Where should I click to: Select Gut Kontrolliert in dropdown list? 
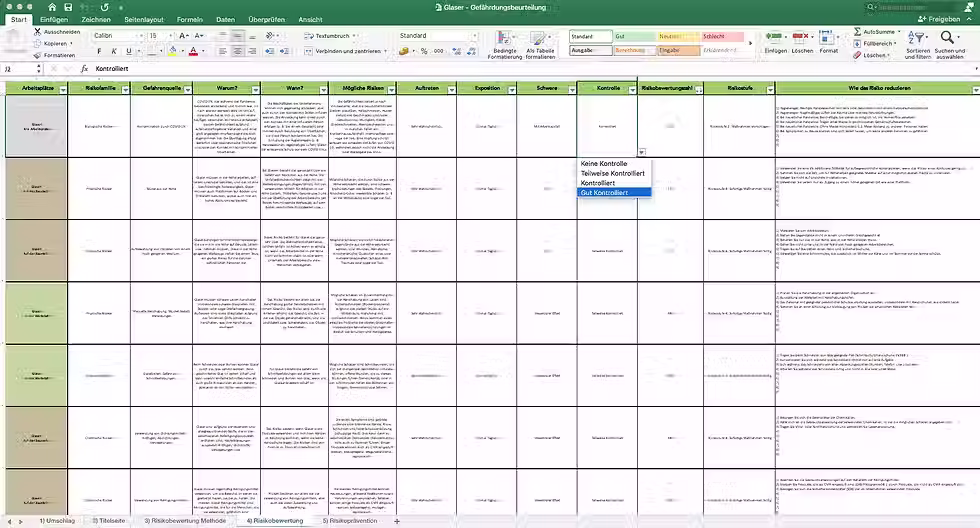[x=614, y=192]
